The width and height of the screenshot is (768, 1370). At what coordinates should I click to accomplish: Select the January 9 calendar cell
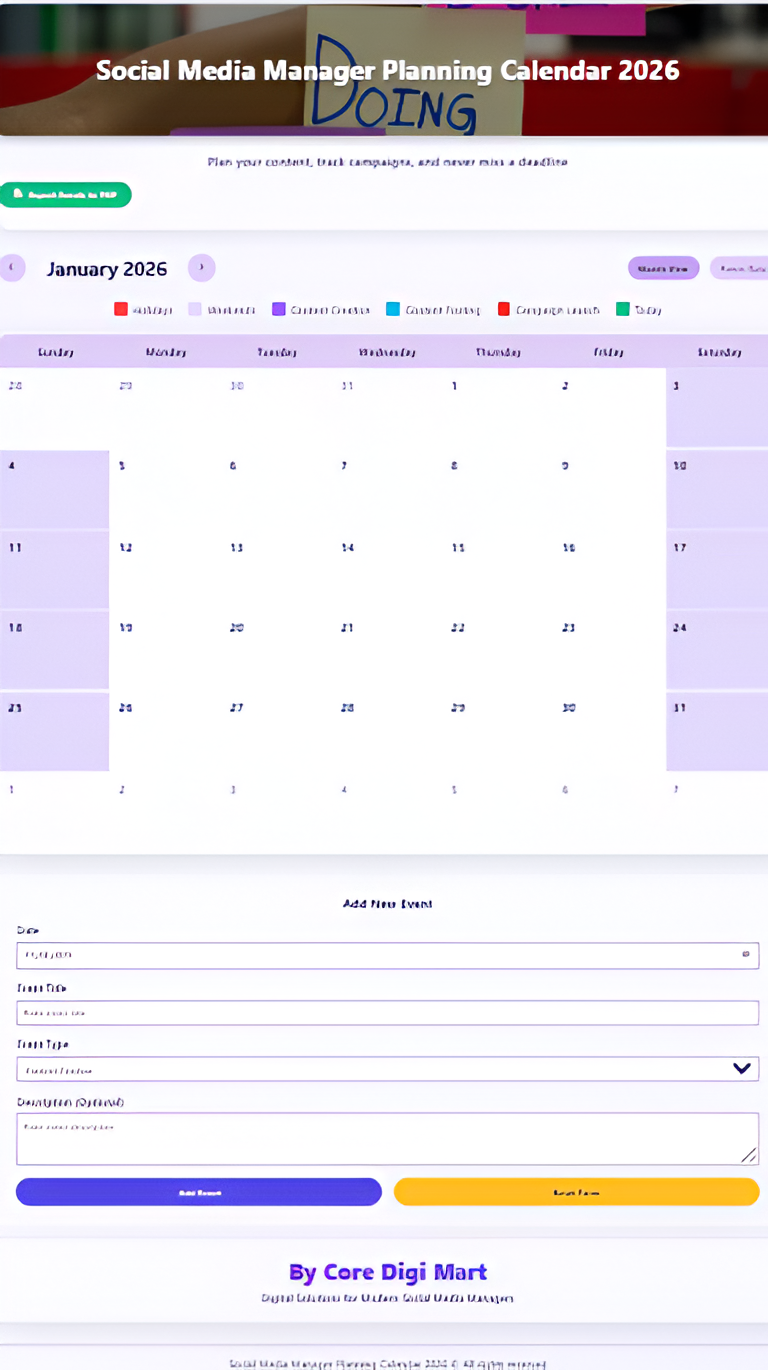tap(610, 490)
